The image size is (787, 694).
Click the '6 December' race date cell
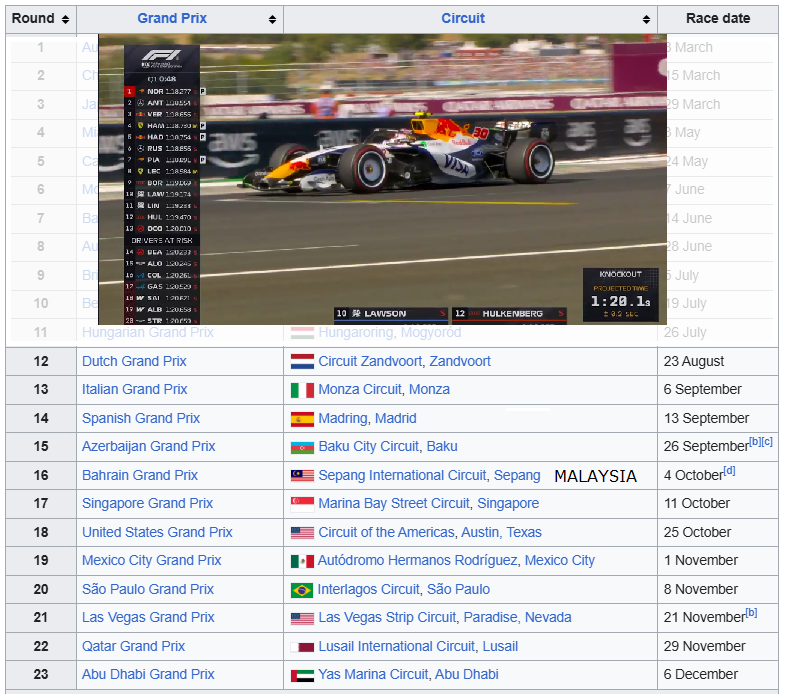[718, 674]
